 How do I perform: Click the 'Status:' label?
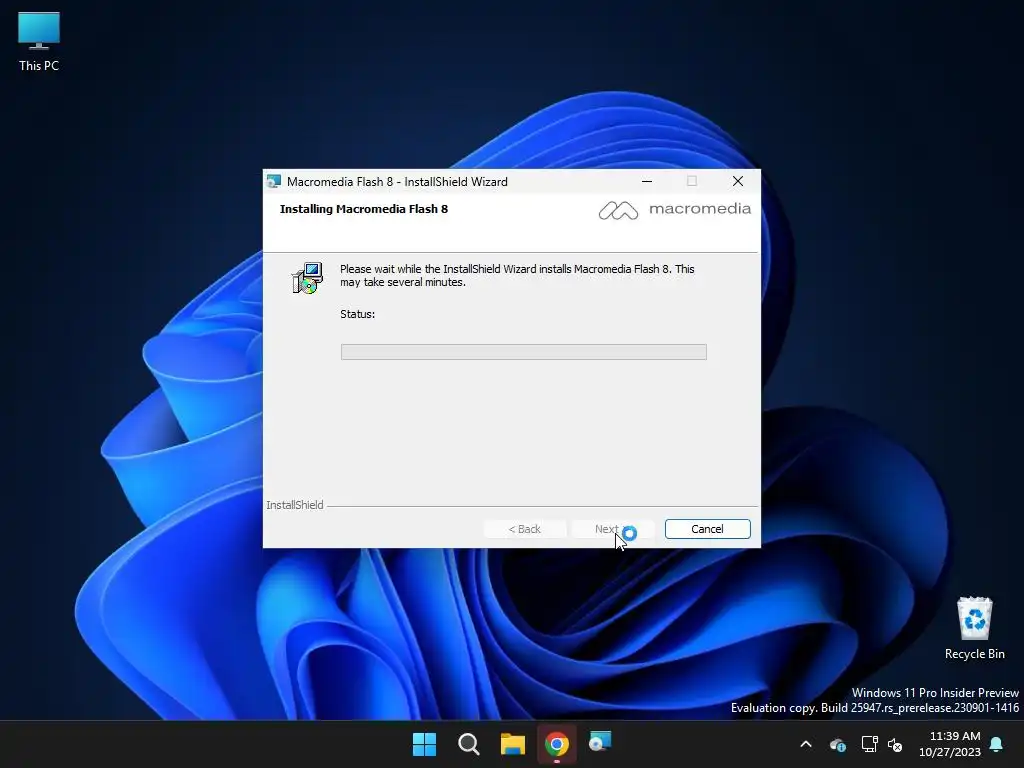click(x=357, y=314)
